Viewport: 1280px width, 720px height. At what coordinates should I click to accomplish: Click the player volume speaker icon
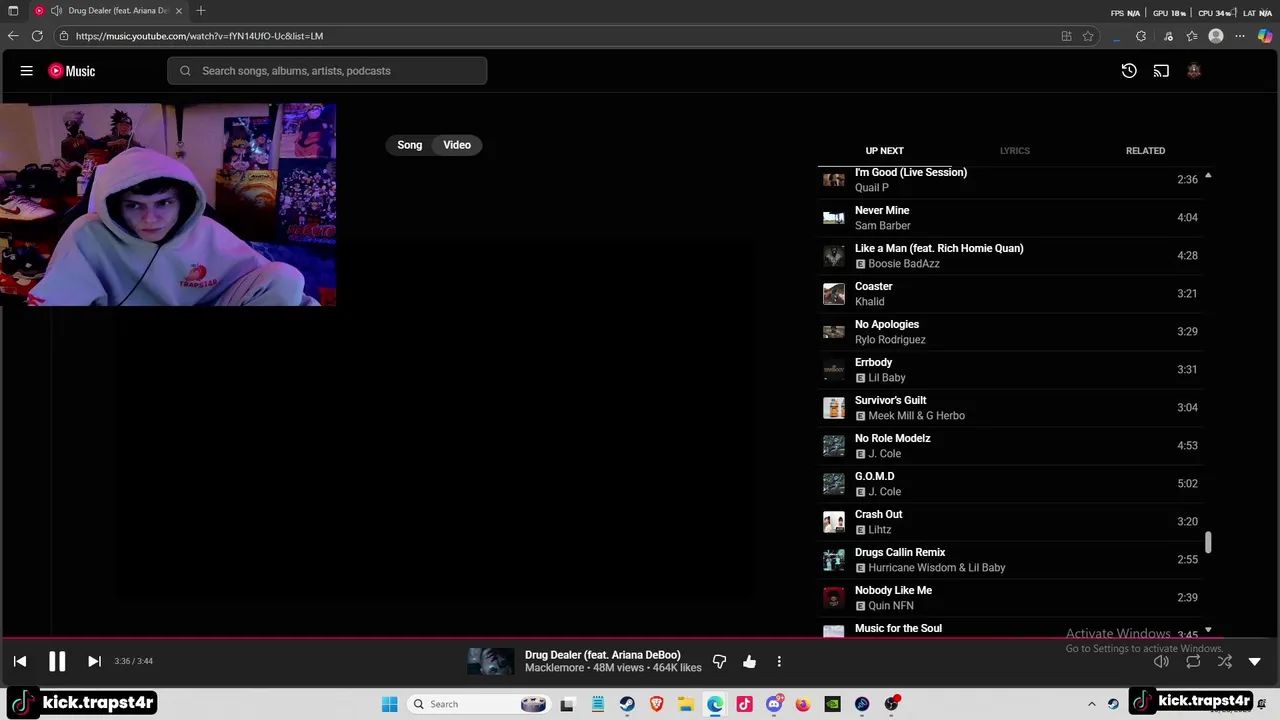coord(1161,661)
